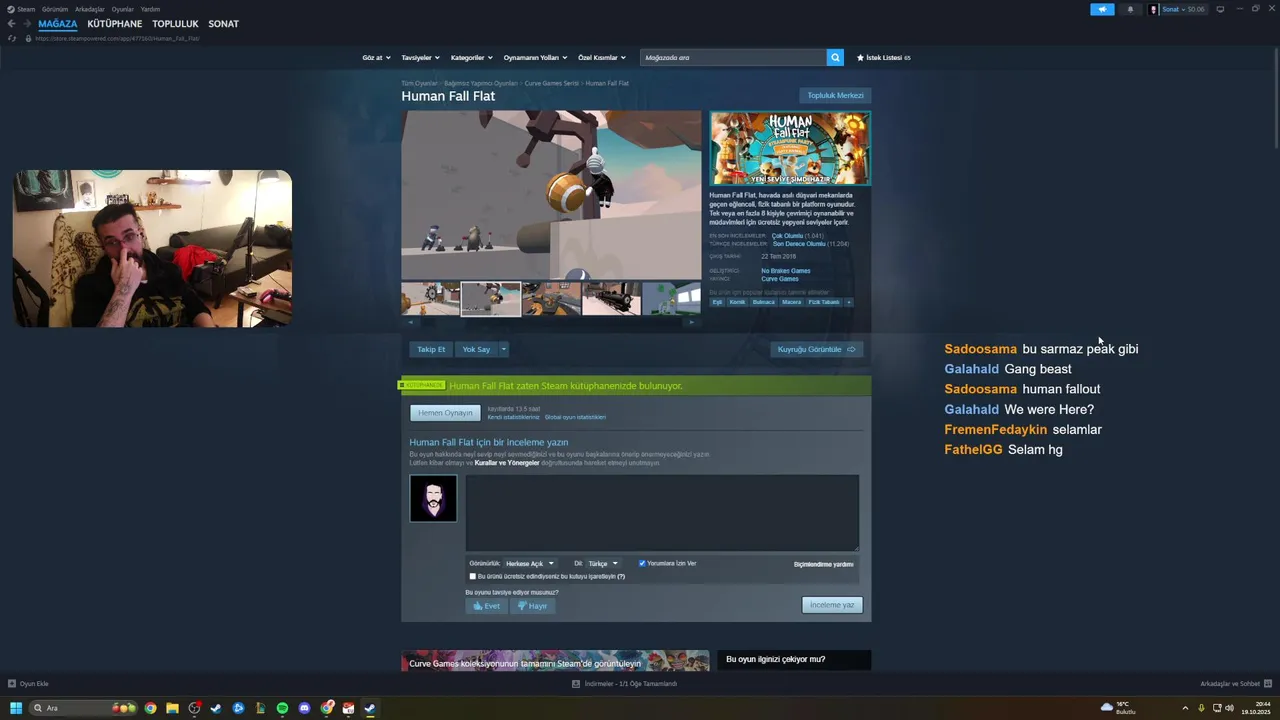Image resolution: width=1280 pixels, height=720 pixels.
Task: Open the Oyunlar menu
Action: [x=123, y=9]
